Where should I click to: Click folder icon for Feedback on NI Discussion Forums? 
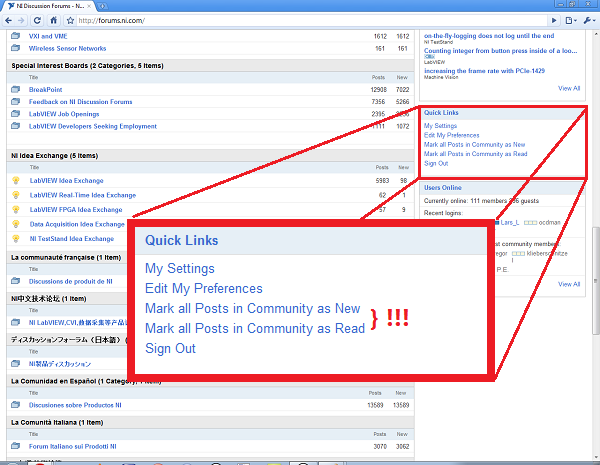[16, 102]
